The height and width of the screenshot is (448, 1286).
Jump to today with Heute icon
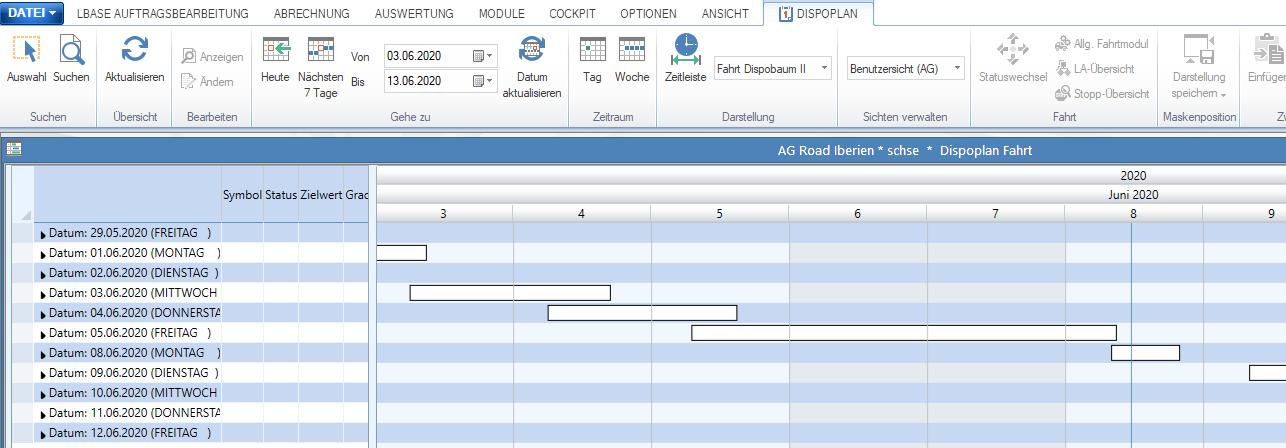click(x=275, y=50)
